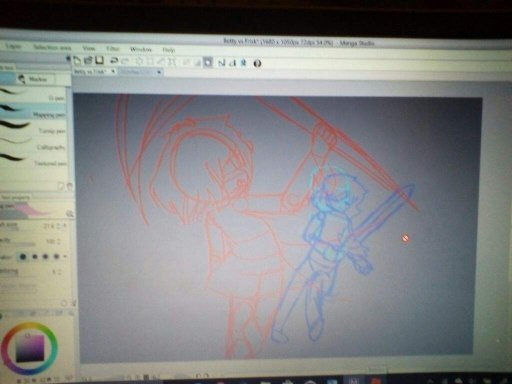Click the opacity value stepper
The height and width of the screenshot is (384, 512).
coord(59,241)
